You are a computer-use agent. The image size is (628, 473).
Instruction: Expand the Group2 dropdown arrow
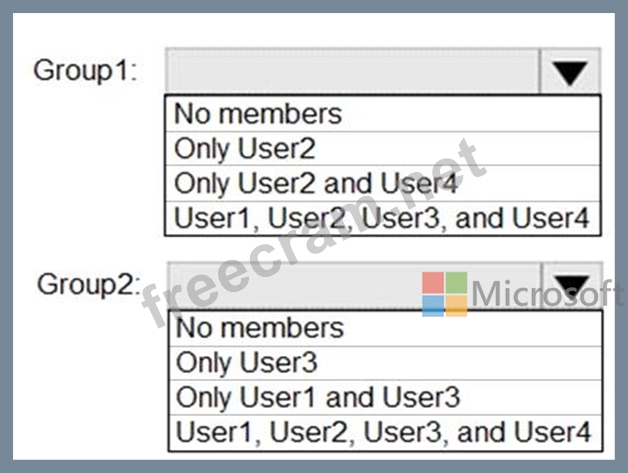point(570,285)
